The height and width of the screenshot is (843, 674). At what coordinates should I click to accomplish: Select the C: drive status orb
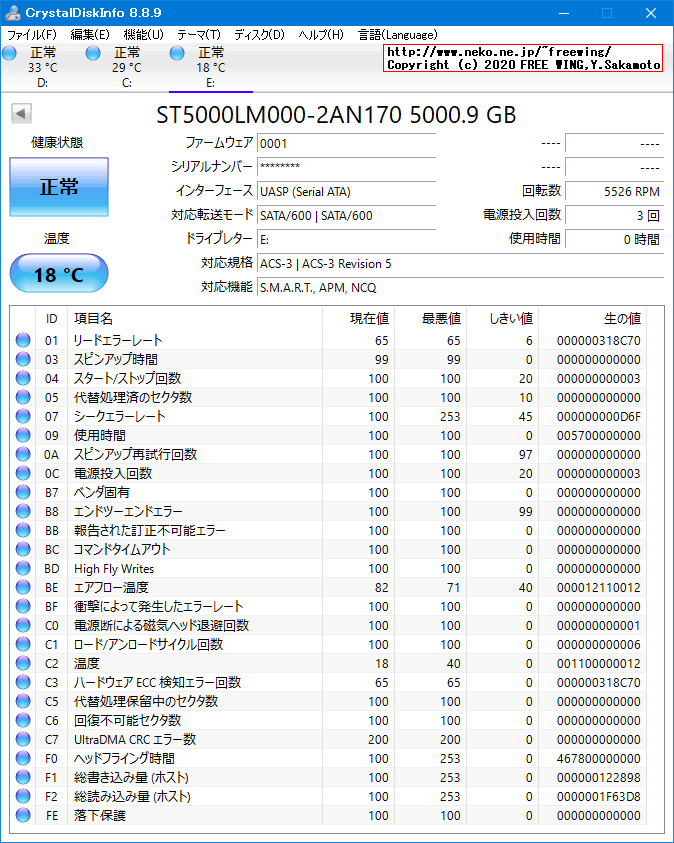tap(93, 53)
